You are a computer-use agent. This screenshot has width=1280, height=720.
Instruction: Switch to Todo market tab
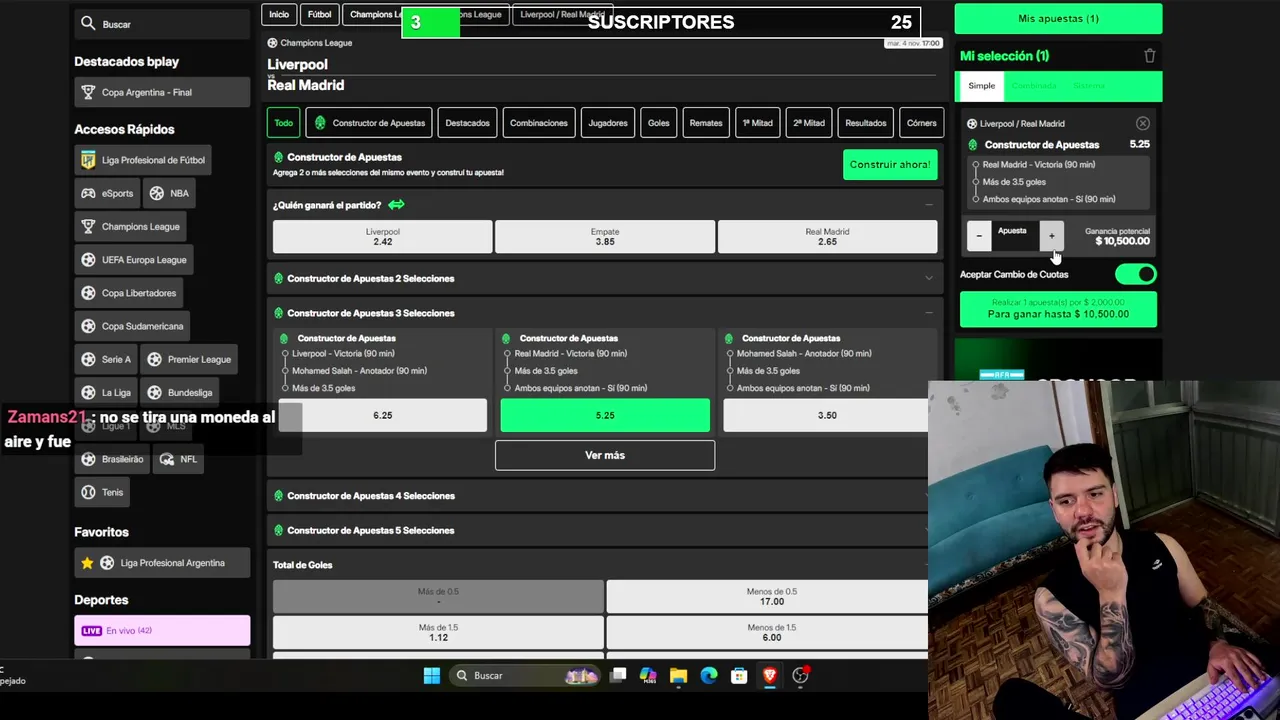tap(284, 123)
